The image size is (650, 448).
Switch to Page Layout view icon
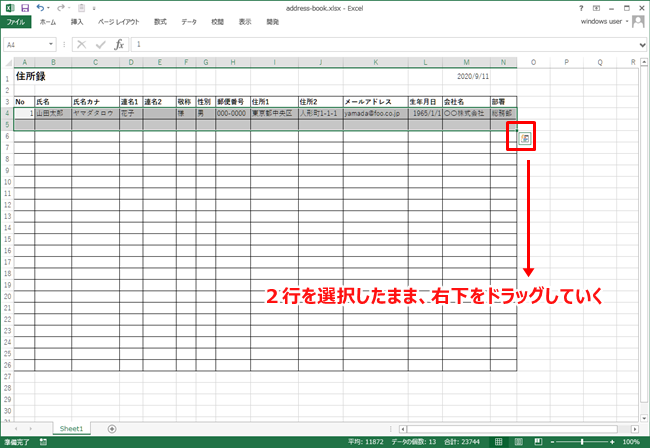(x=518, y=442)
